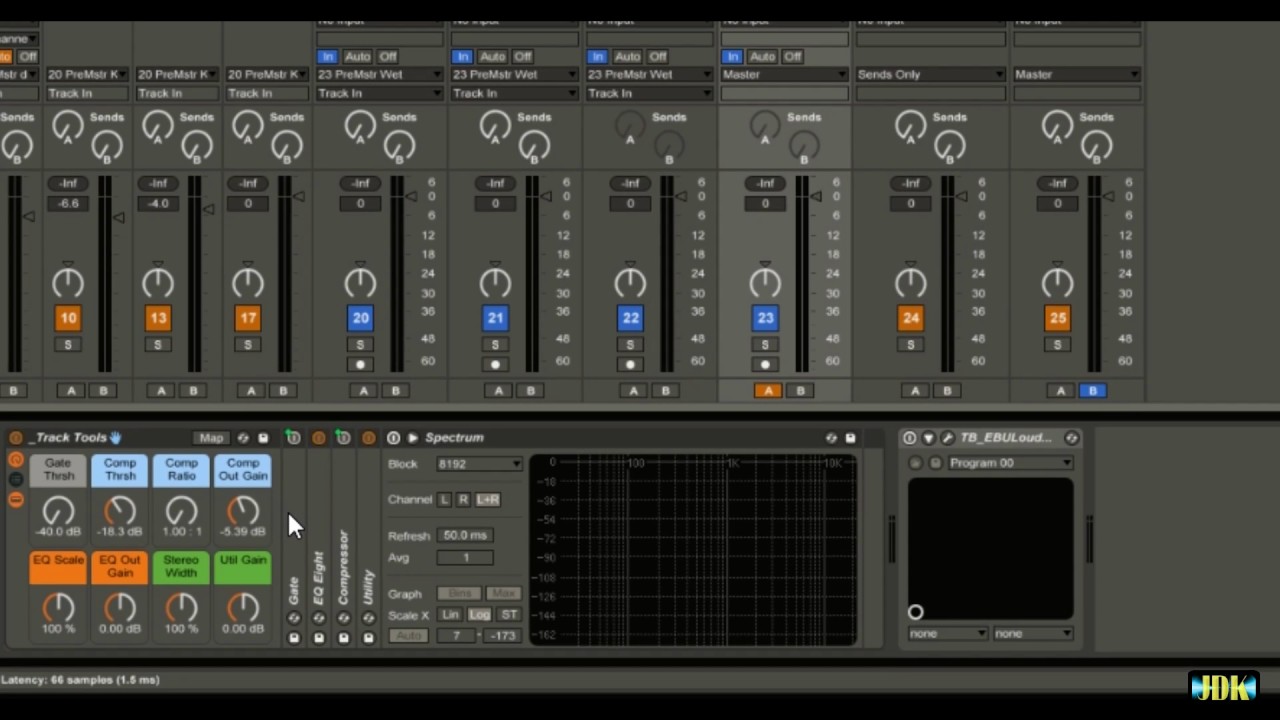Save the Utility preset
This screenshot has width=1280, height=720.
click(368, 637)
